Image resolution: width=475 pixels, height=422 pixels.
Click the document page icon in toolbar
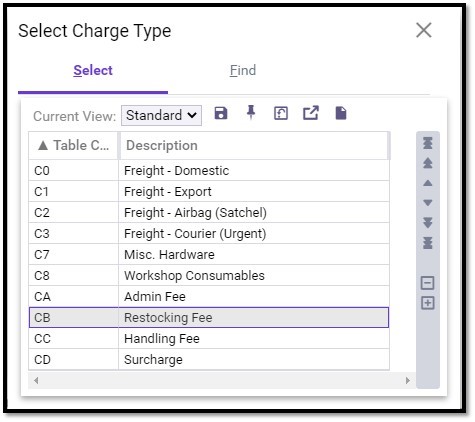341,113
